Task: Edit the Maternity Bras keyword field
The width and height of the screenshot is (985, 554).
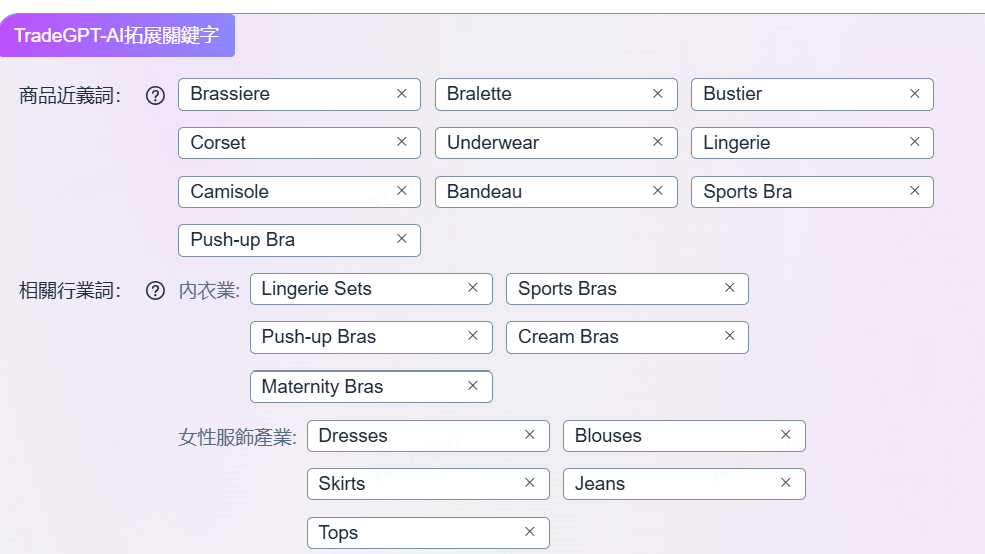Action: (371, 386)
